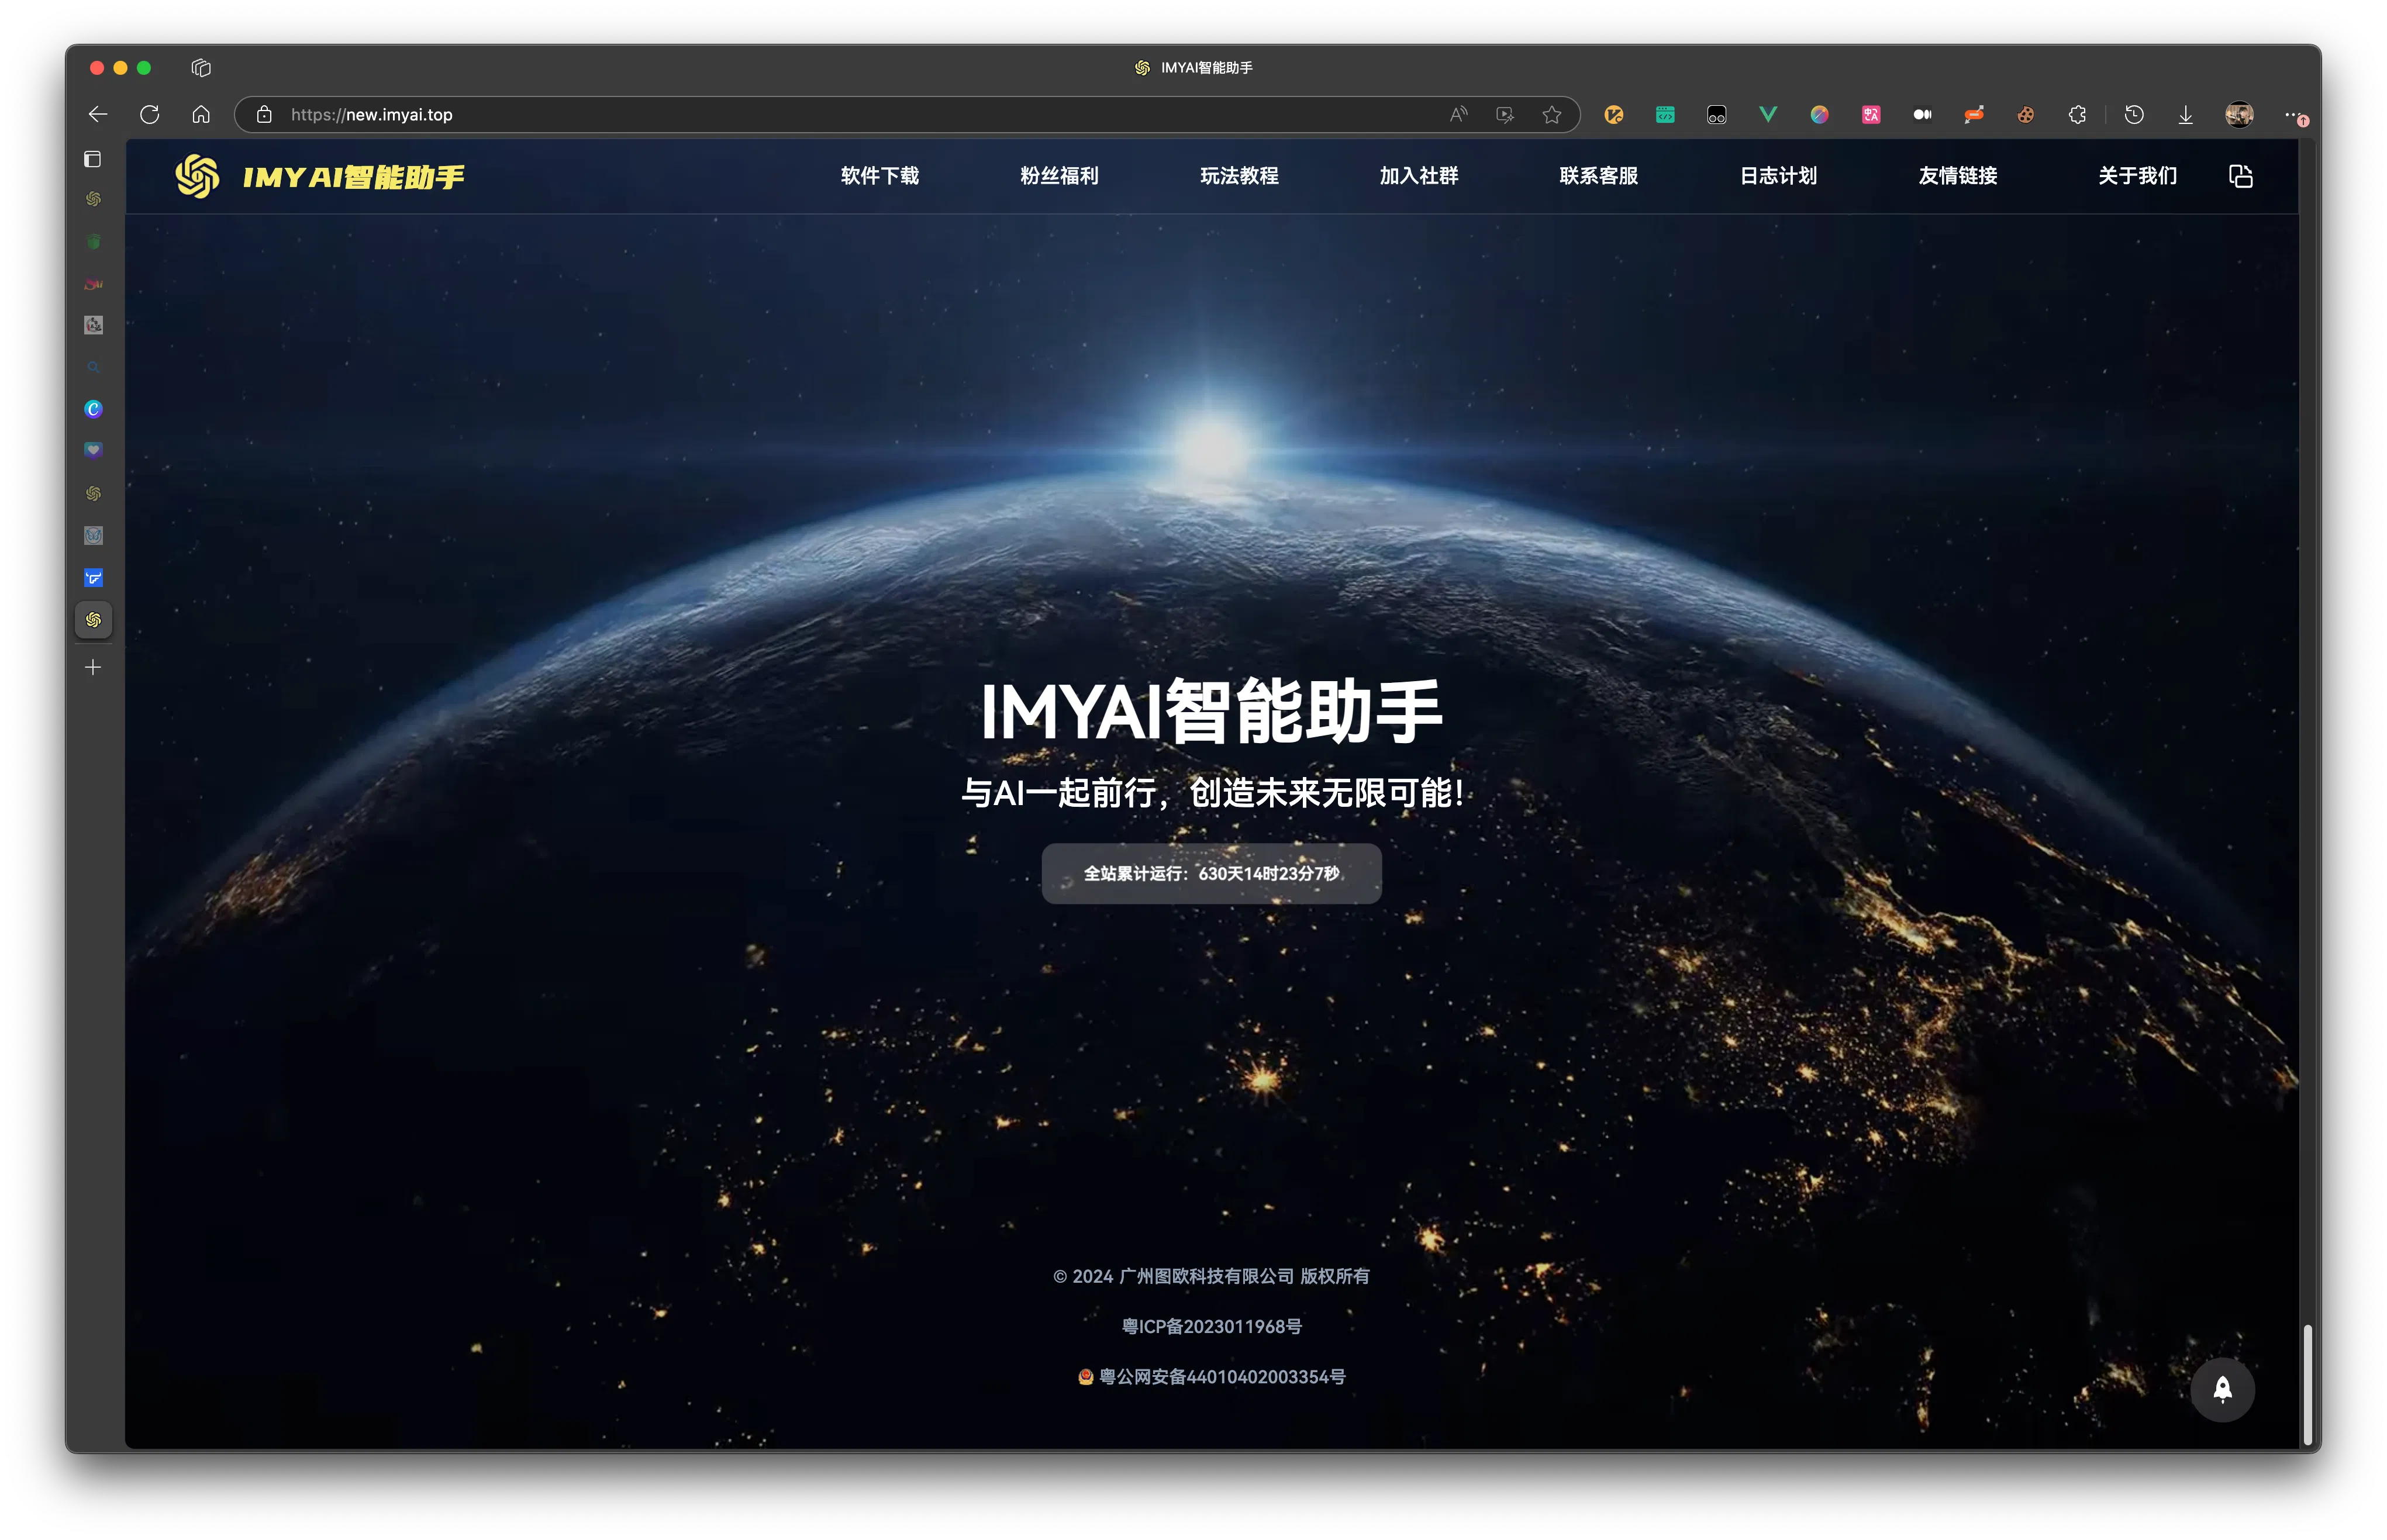This screenshot has width=2387, height=1540.
Task: Go back to the previous page
Action: point(98,114)
